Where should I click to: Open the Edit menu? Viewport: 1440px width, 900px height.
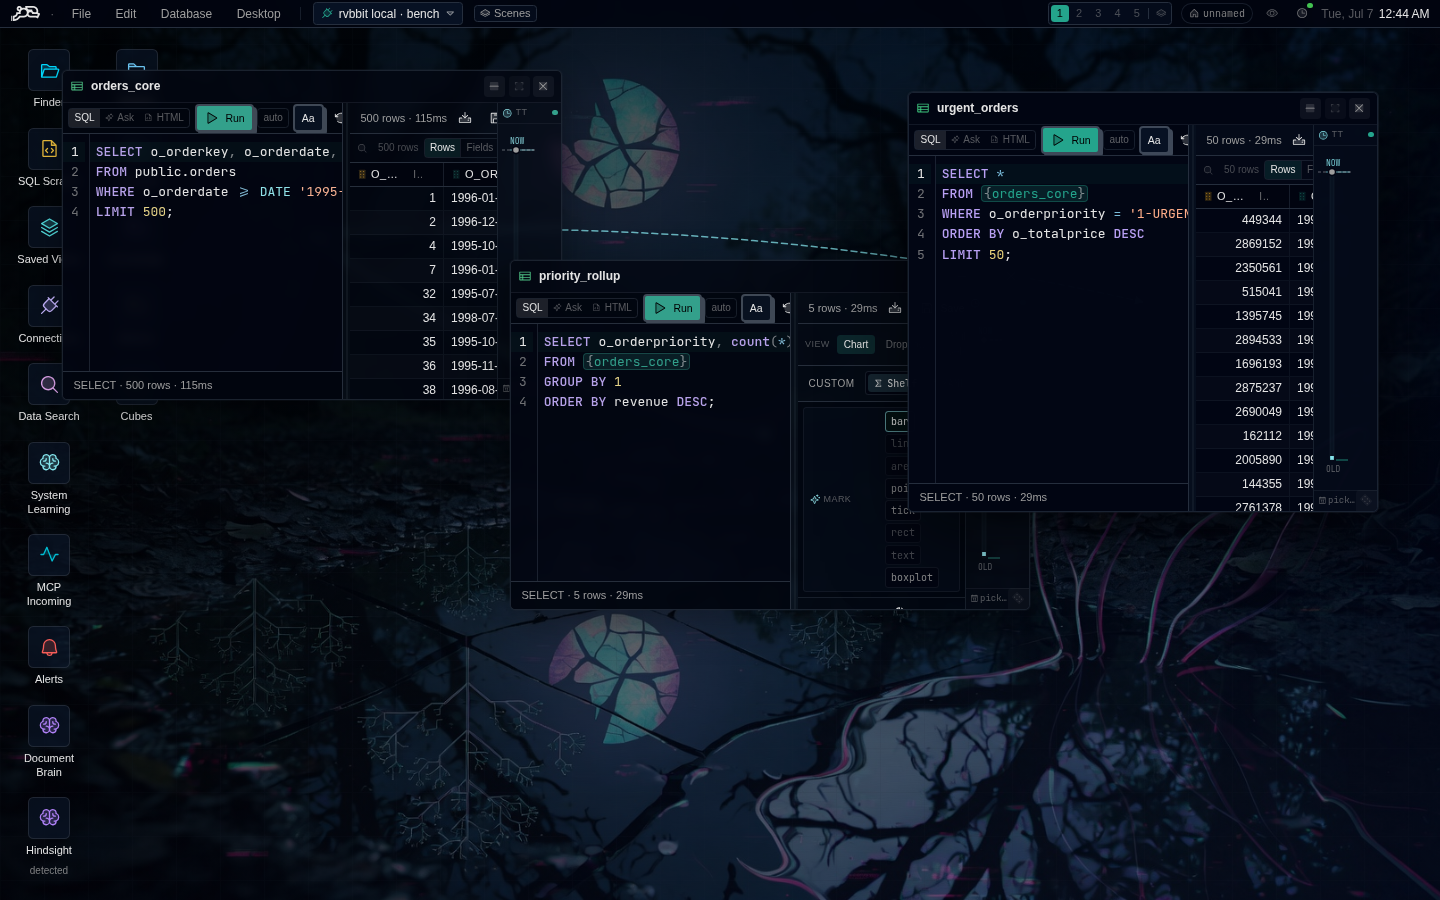[x=126, y=13]
